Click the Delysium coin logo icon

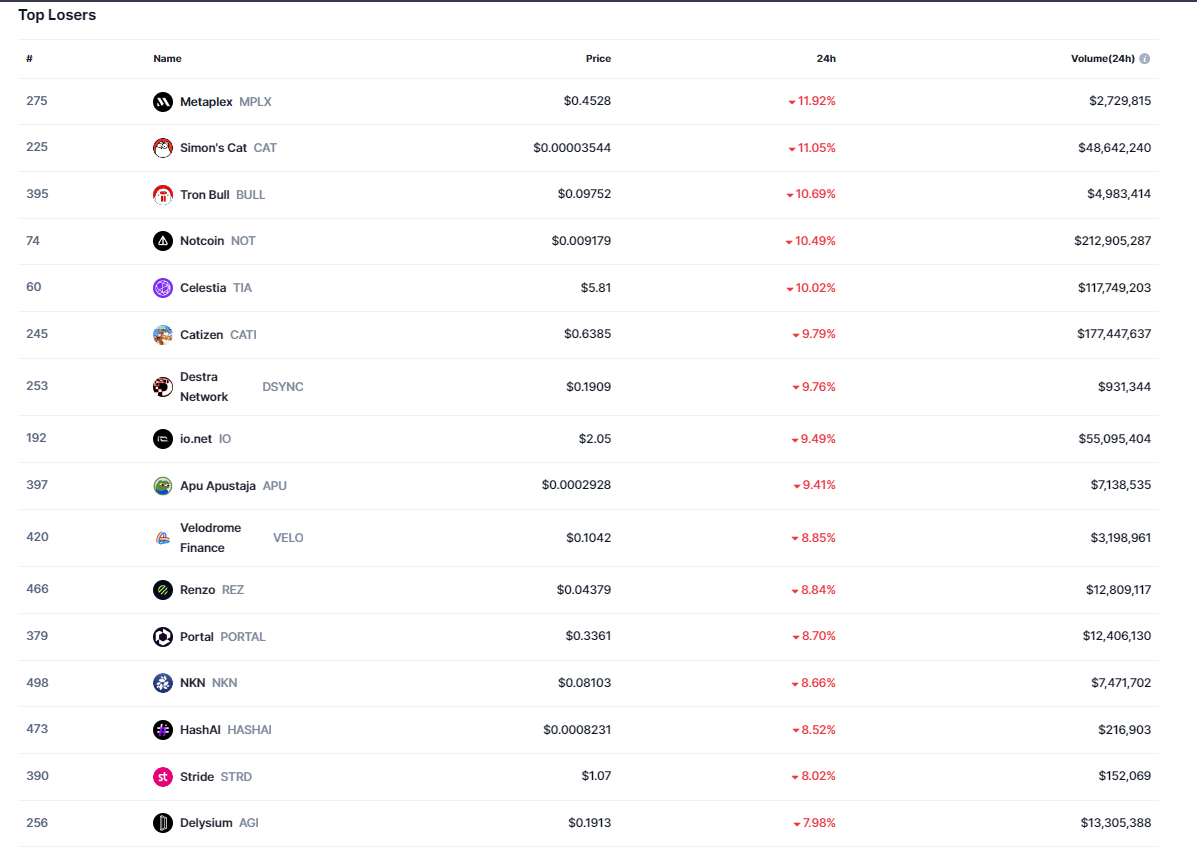click(163, 823)
